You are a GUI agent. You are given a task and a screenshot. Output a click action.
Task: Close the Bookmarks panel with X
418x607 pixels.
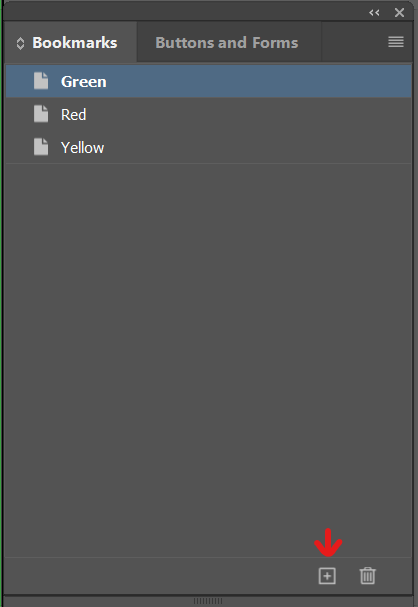tap(399, 13)
